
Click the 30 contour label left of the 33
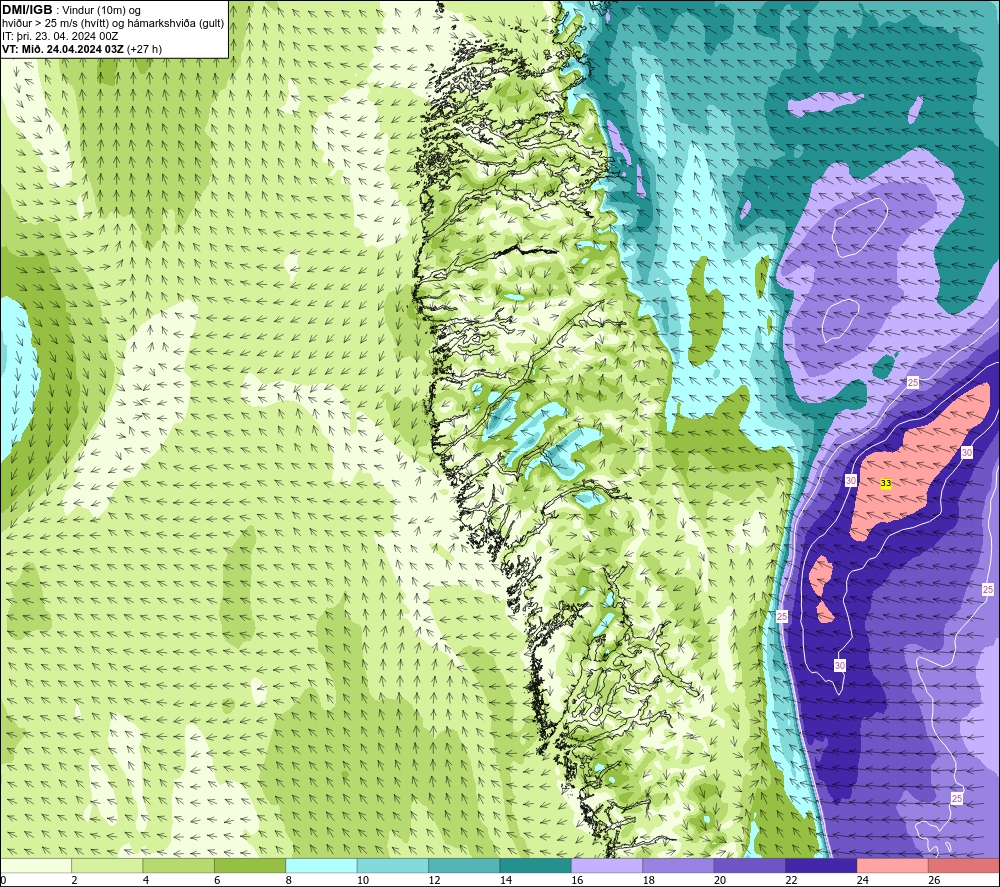coord(851,480)
